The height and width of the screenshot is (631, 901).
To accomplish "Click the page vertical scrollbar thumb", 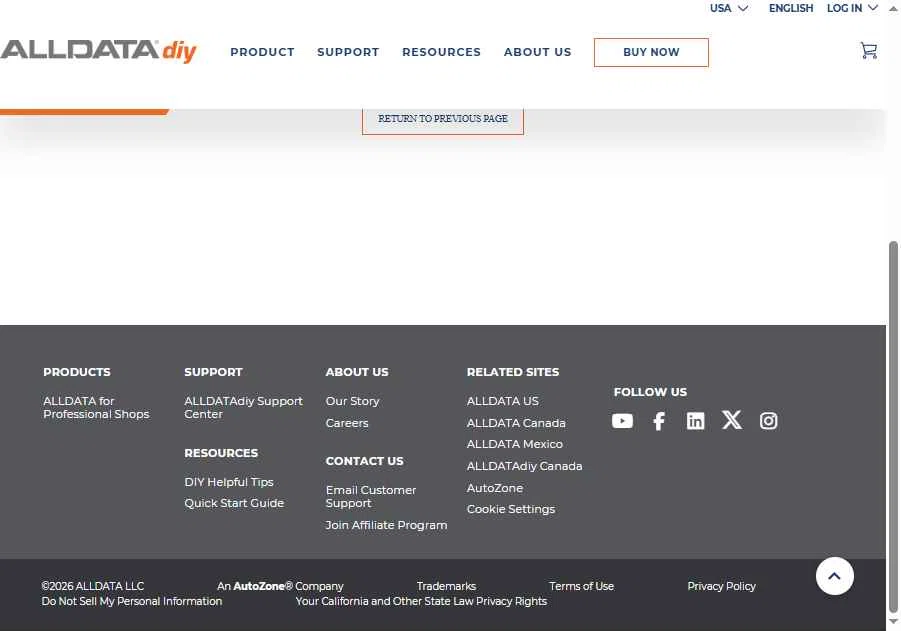I will (893, 428).
